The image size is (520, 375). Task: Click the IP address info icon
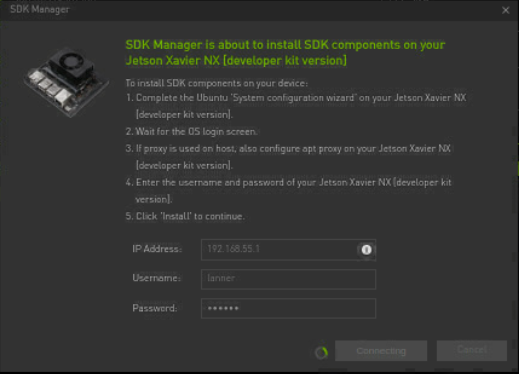tap(366, 249)
